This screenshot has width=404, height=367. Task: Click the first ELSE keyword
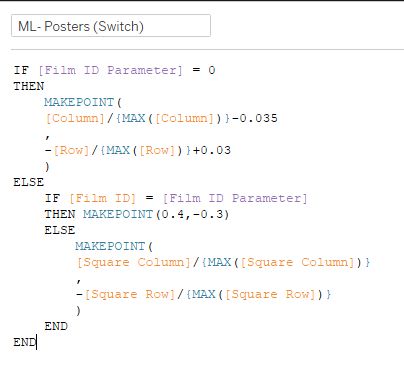pyautogui.click(x=29, y=182)
